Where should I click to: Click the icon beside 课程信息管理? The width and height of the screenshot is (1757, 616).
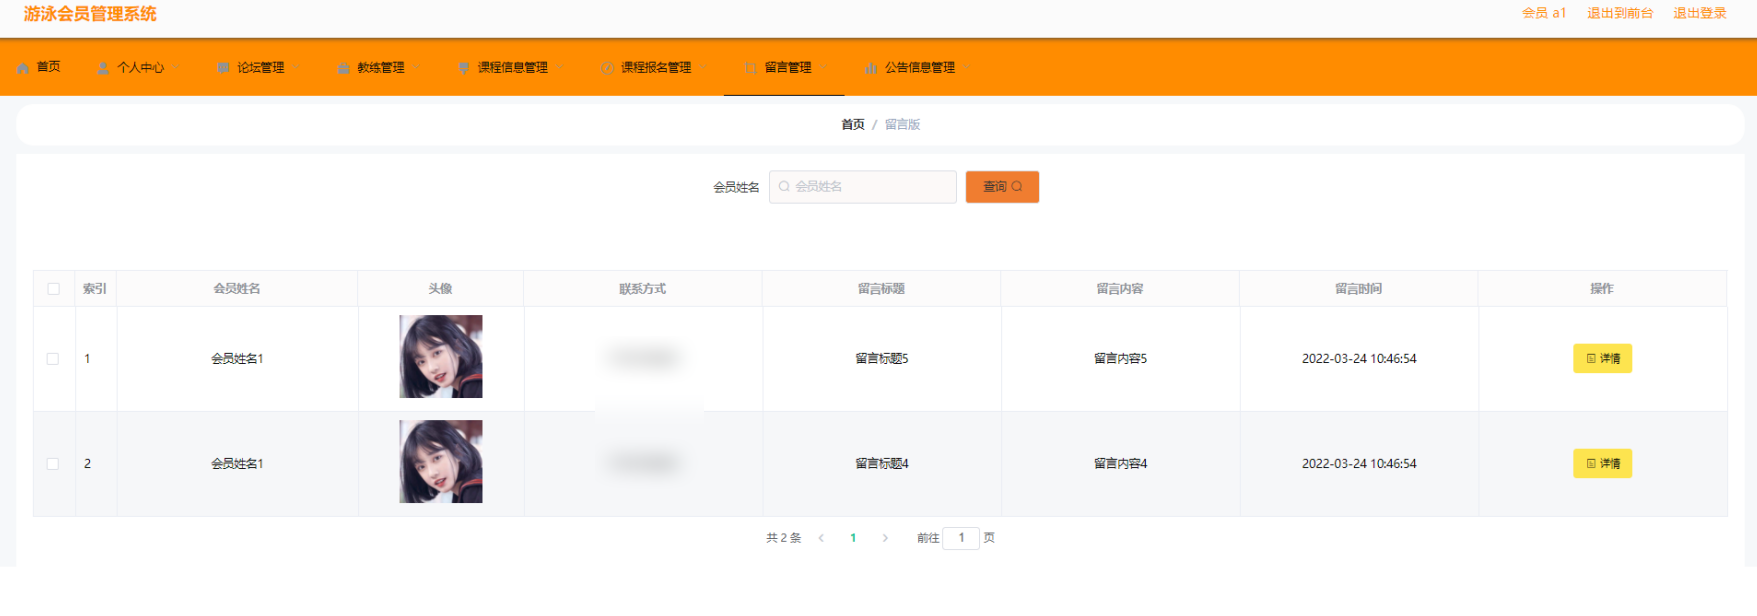click(x=464, y=68)
